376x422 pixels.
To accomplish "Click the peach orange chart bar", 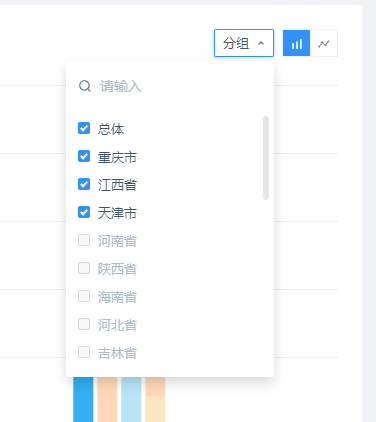I will click(x=107, y=399).
